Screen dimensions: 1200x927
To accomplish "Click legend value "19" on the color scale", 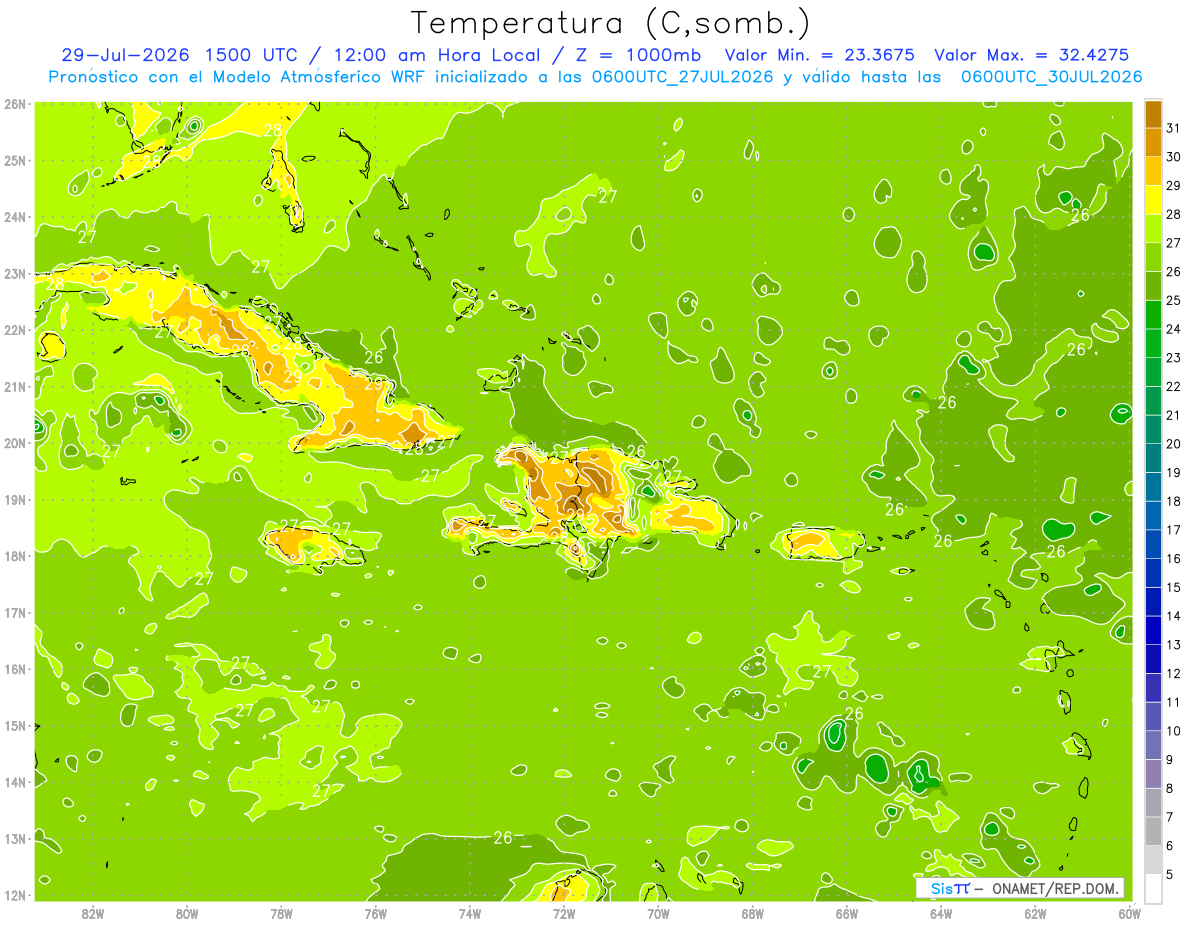I will tap(1174, 472).
